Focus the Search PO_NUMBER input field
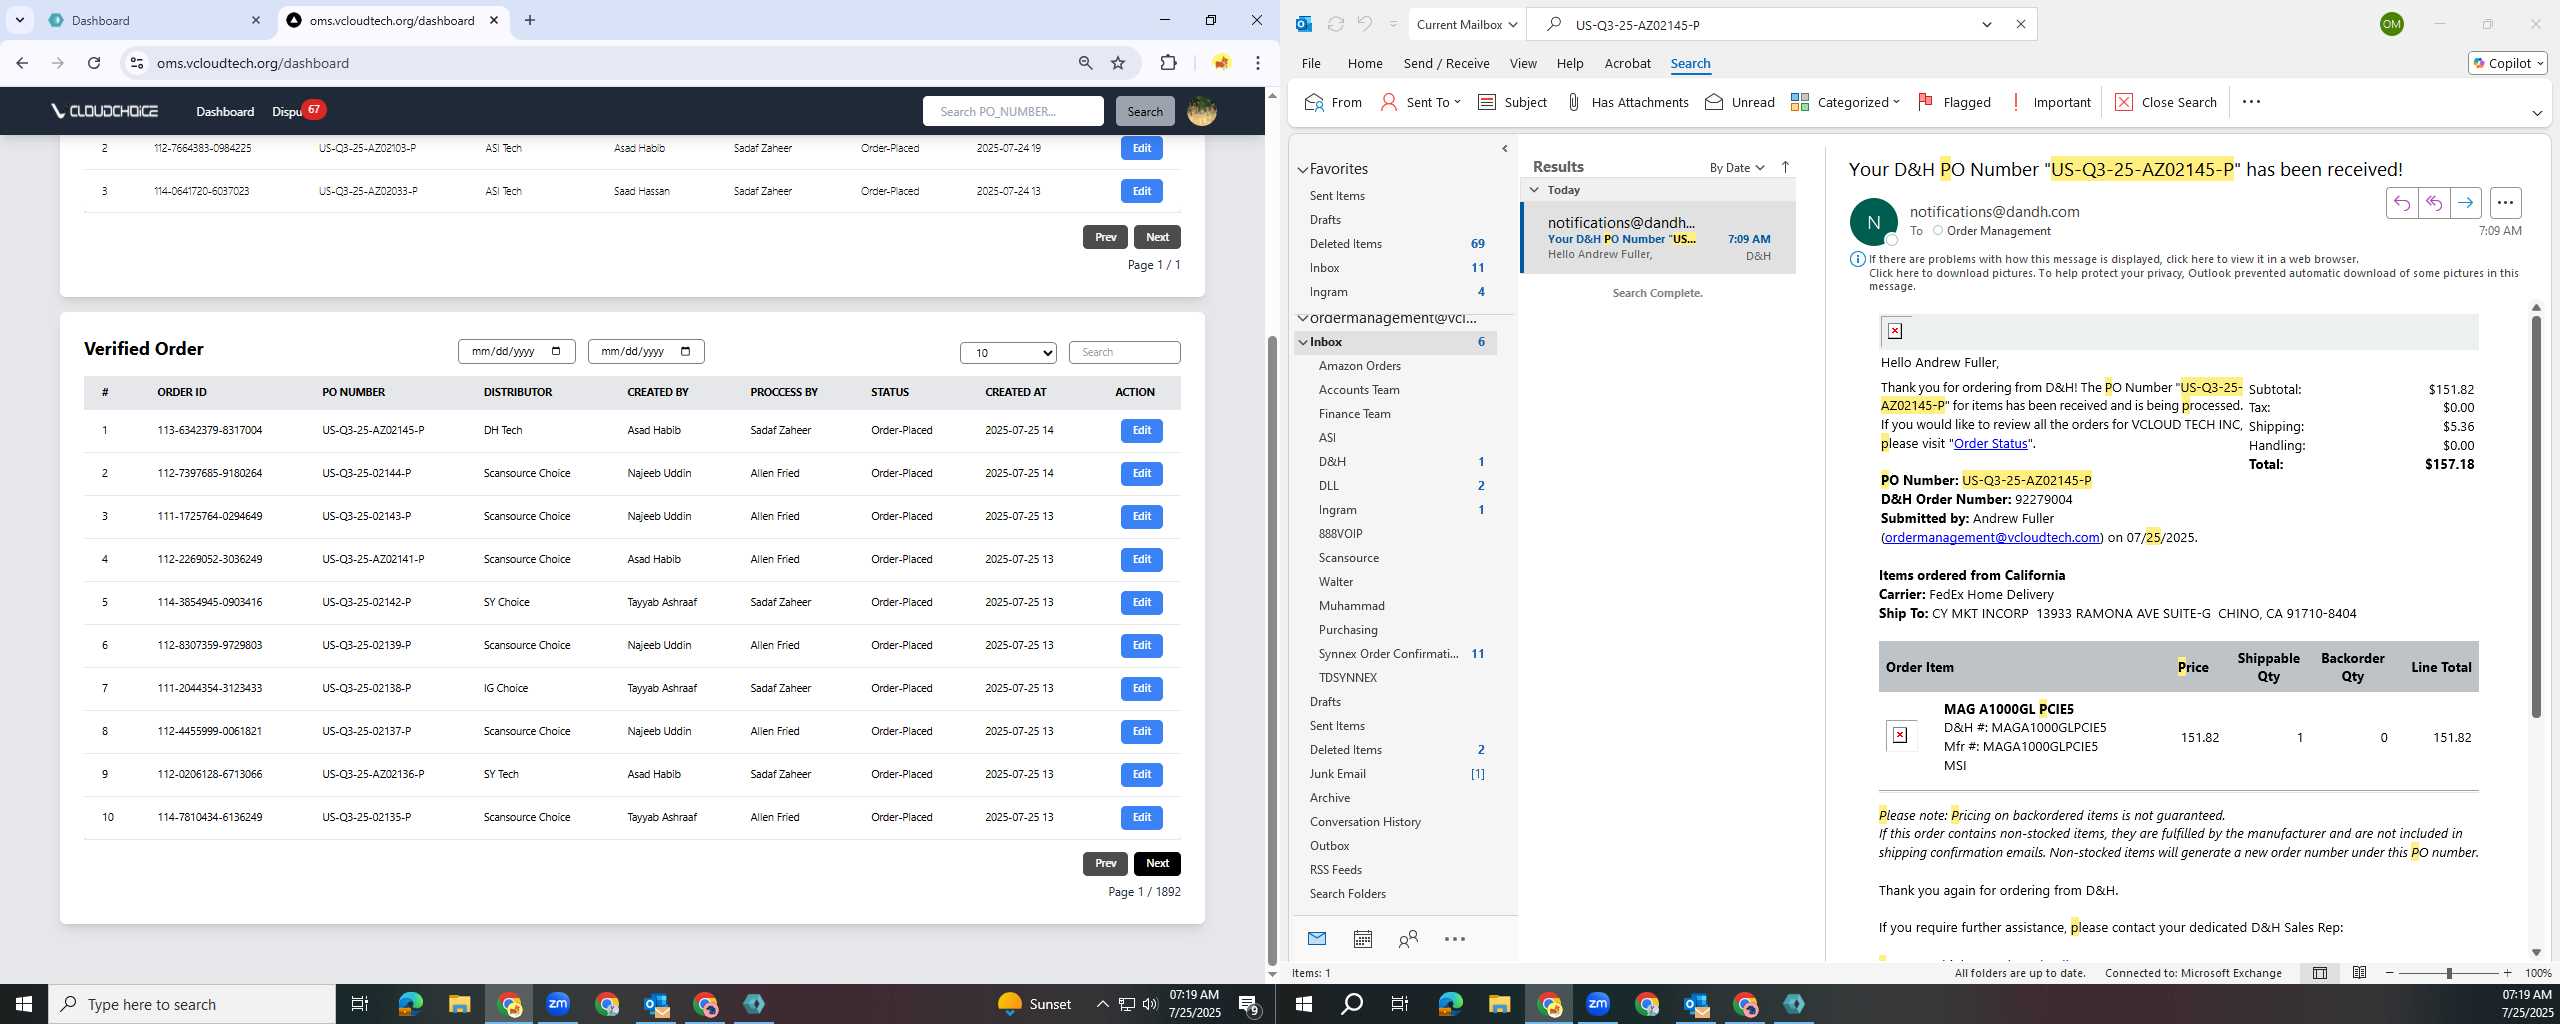This screenshot has width=2560, height=1024. [x=1012, y=111]
